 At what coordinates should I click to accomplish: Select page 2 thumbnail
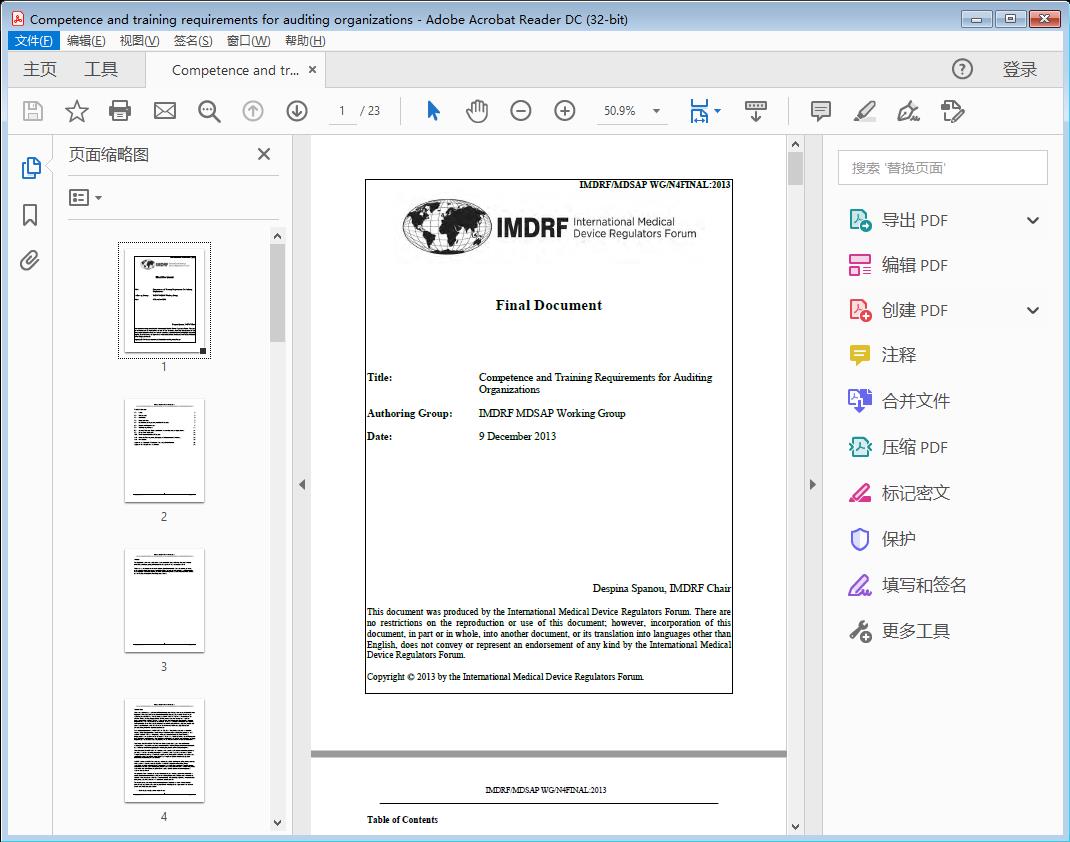[164, 450]
